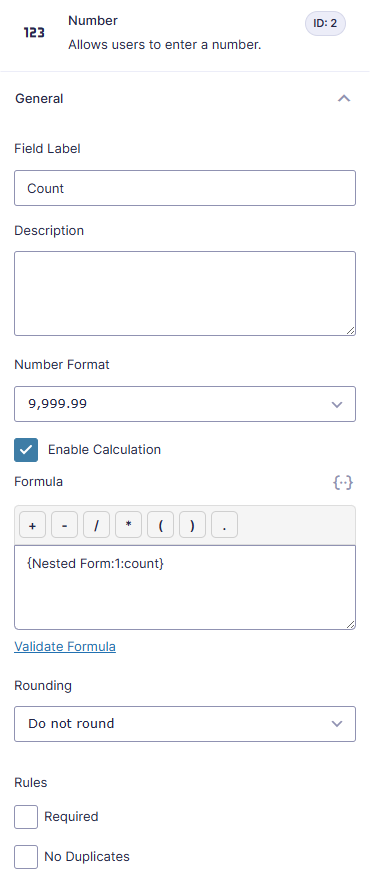This screenshot has width=370, height=880.
Task: Insert decimal point into formula
Action: point(225,525)
